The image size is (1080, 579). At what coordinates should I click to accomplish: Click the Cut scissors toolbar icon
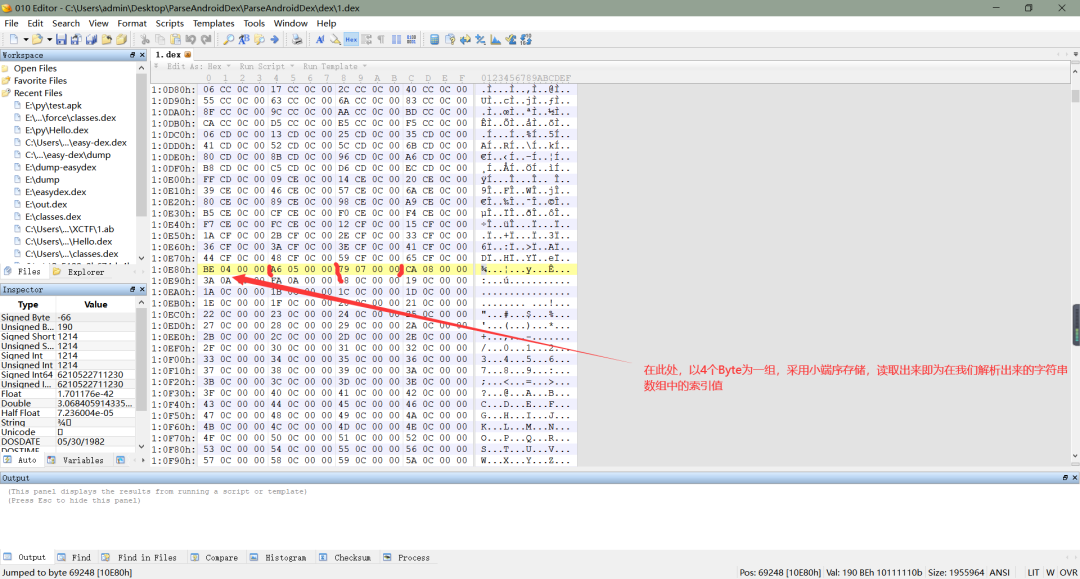tap(146, 40)
